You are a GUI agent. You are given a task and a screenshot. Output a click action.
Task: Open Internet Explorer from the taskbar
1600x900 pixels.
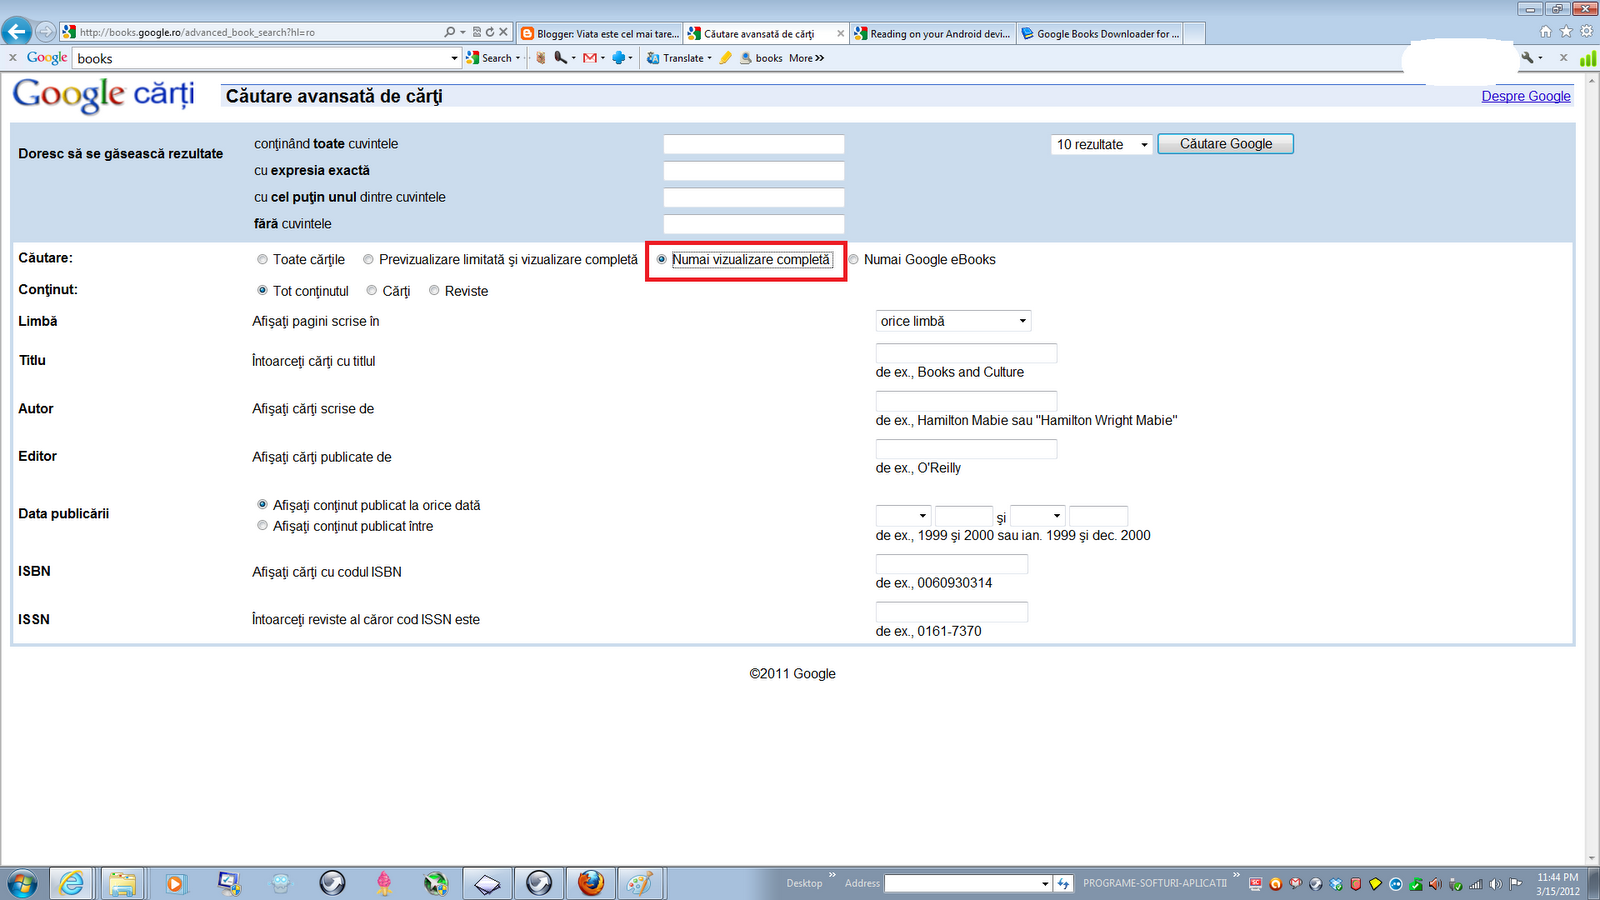(x=72, y=883)
